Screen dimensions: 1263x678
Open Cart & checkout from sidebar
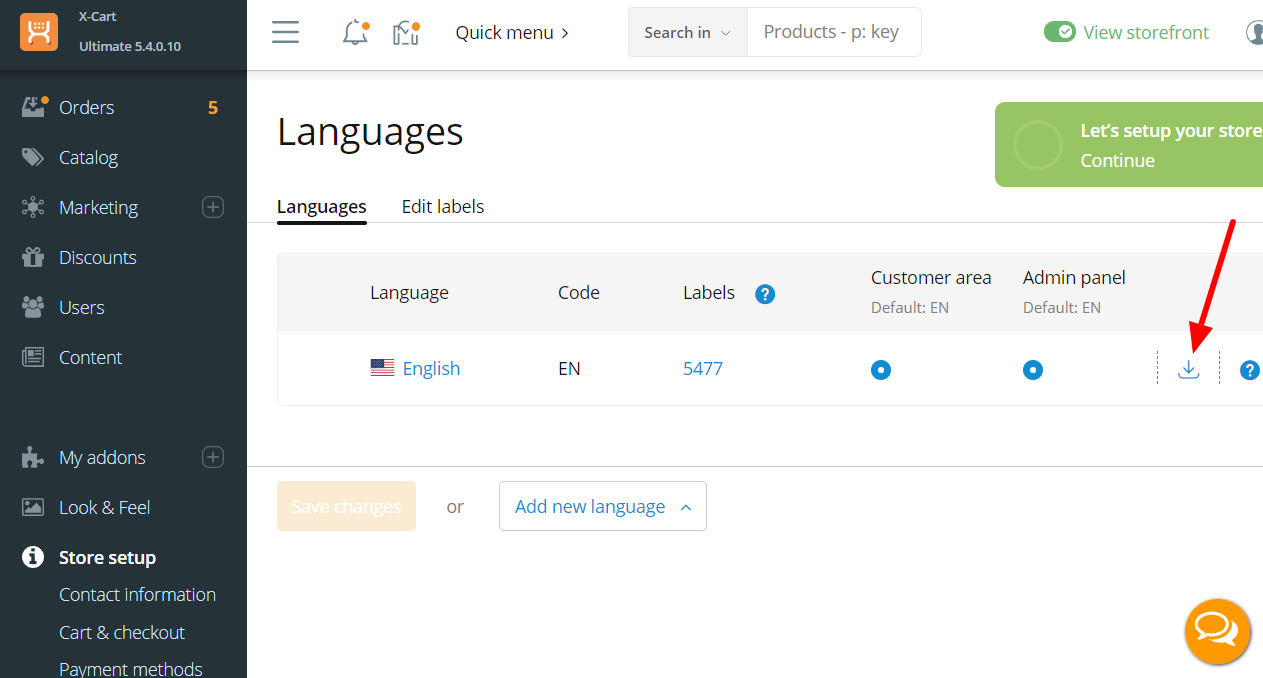pyautogui.click(x=122, y=632)
